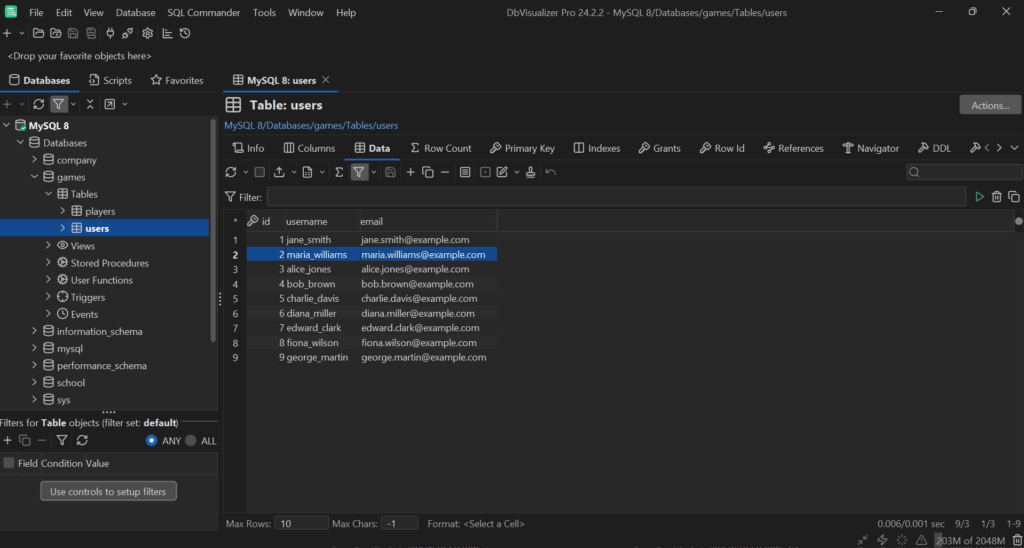Open the Tools menu

tap(264, 12)
